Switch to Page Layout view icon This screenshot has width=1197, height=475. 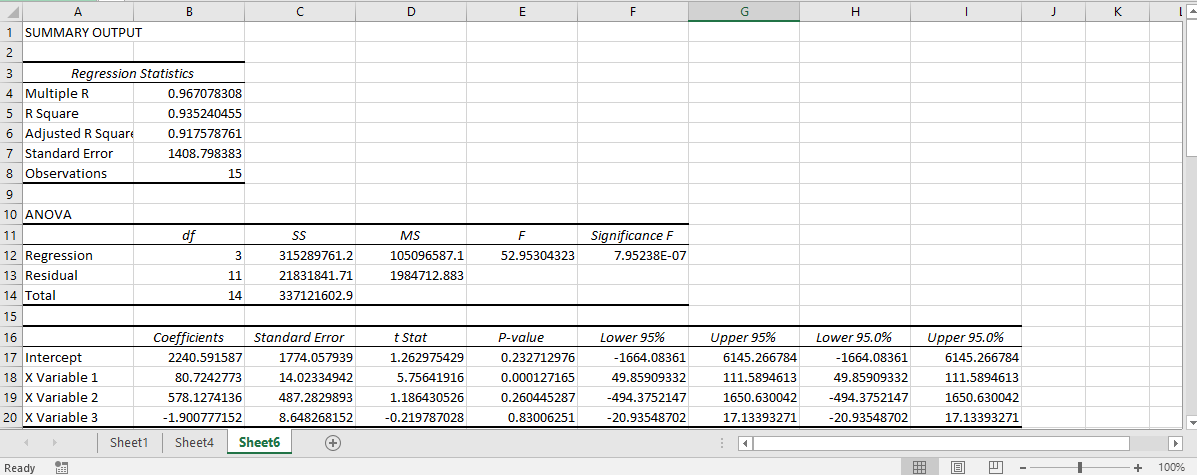958,467
